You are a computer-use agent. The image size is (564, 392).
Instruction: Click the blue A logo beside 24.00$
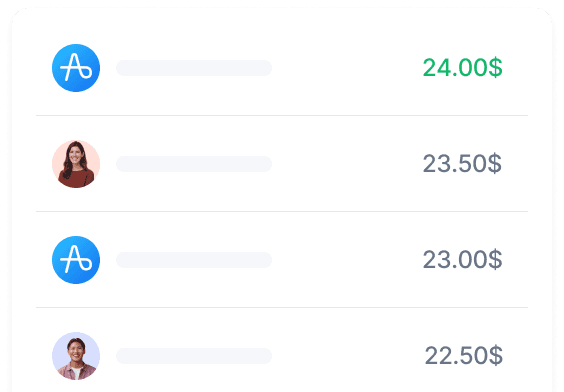point(76,68)
